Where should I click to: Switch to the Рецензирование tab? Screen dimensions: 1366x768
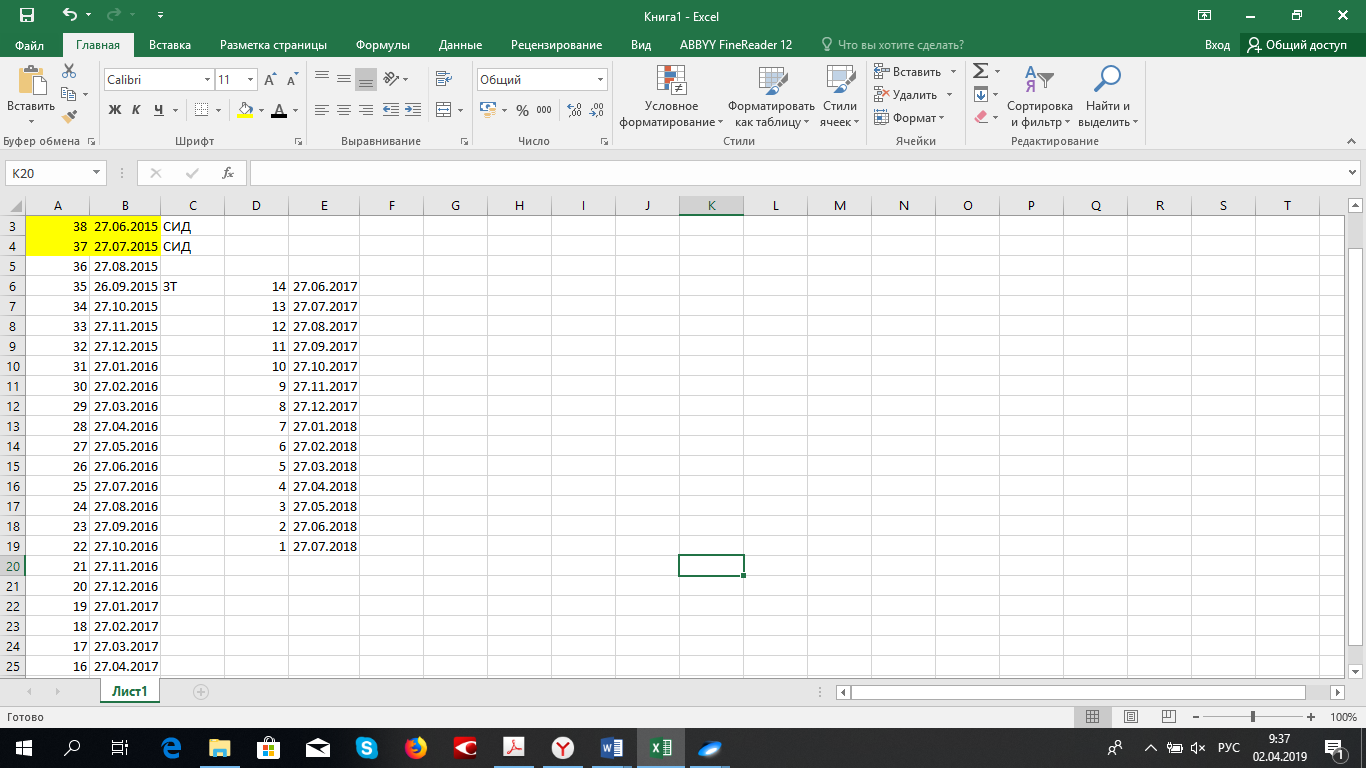pos(556,45)
